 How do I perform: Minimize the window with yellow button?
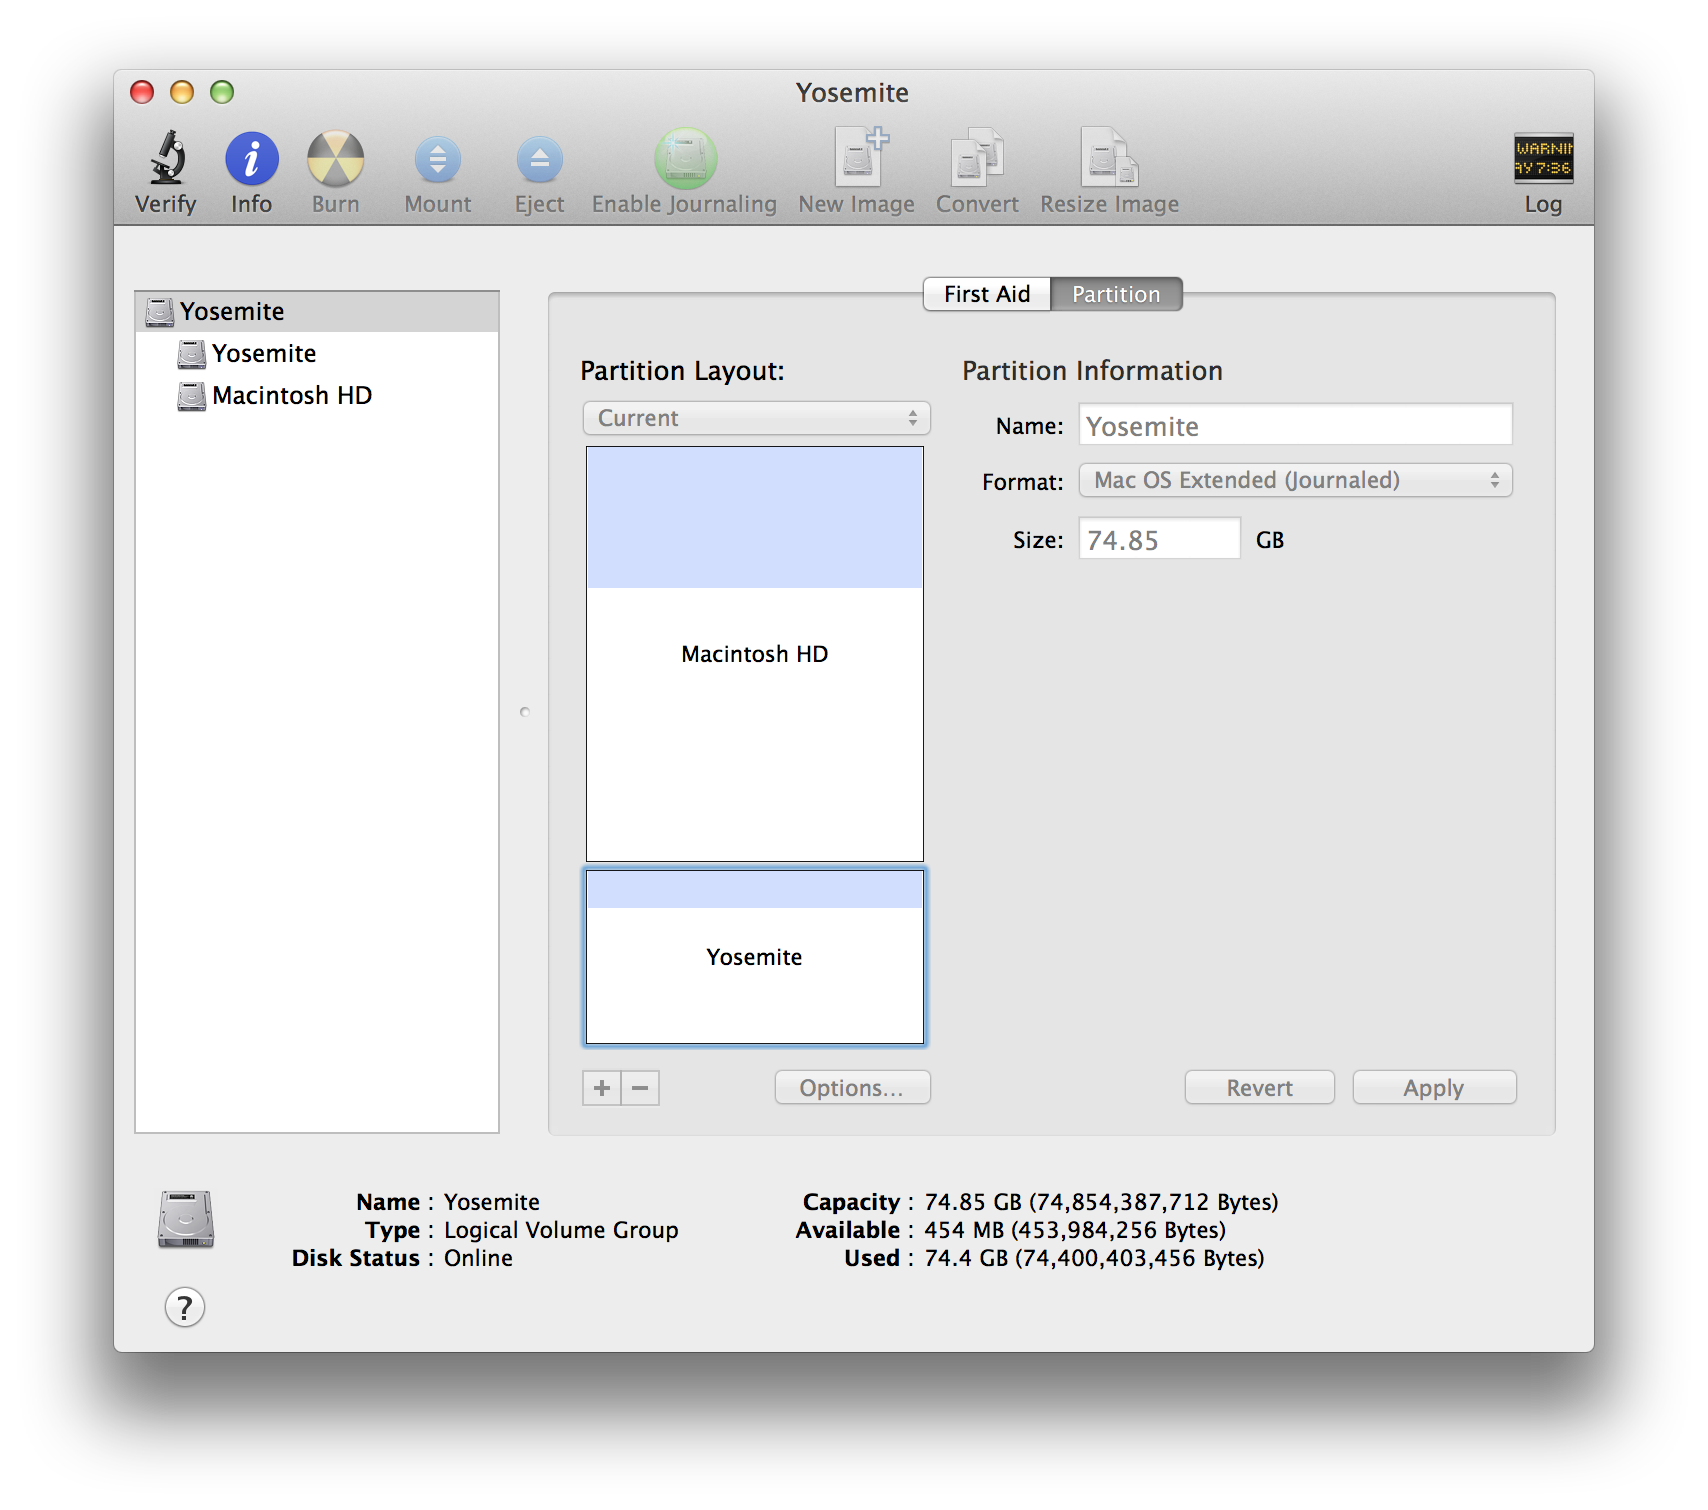(182, 92)
